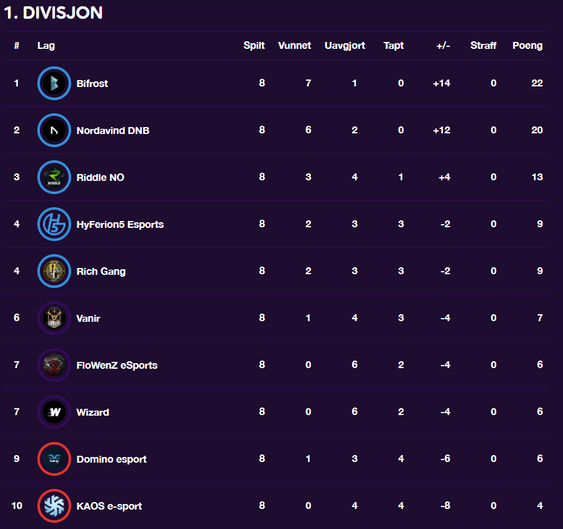Click the KAOS e-sport snowflake logo
Viewport: 563px width, 529px height.
pos(54,506)
